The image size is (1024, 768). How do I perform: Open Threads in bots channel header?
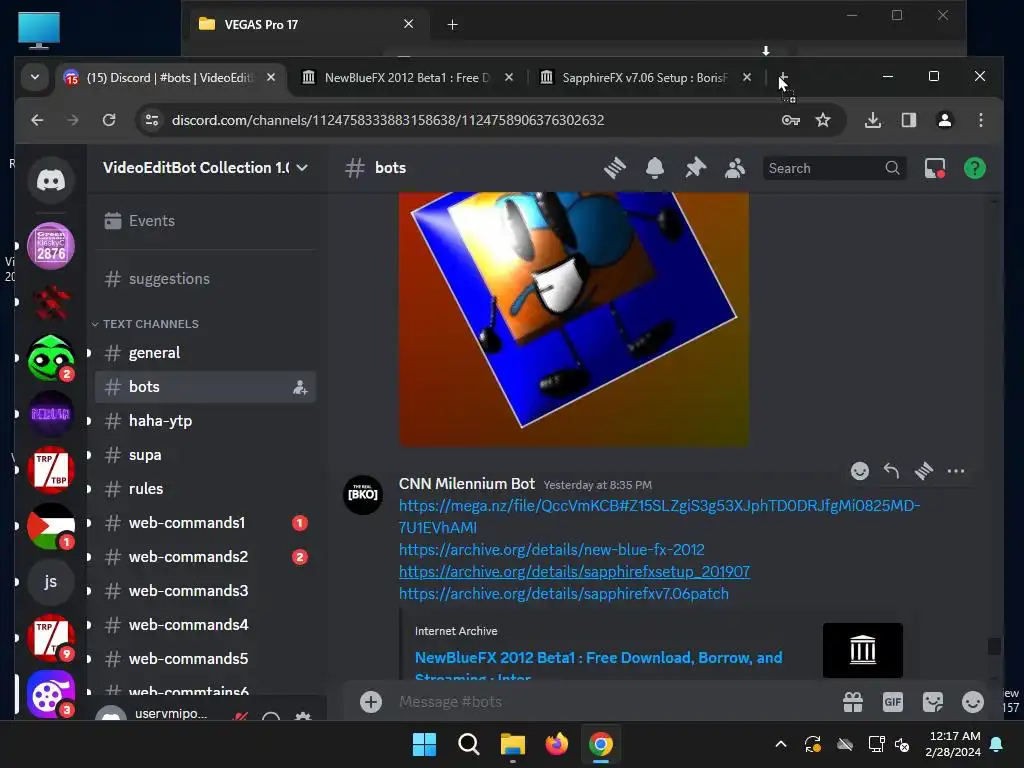(x=615, y=168)
